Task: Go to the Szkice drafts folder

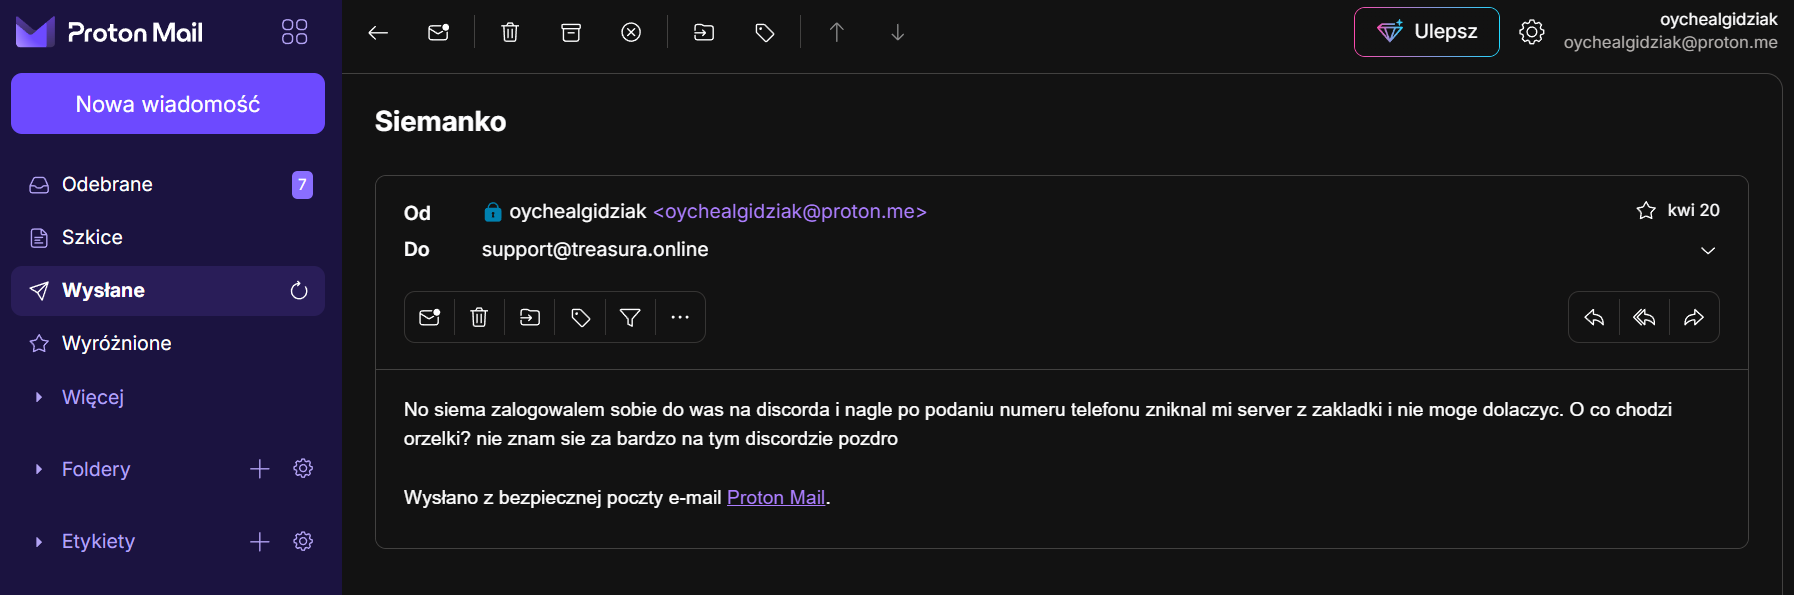Action: (92, 238)
